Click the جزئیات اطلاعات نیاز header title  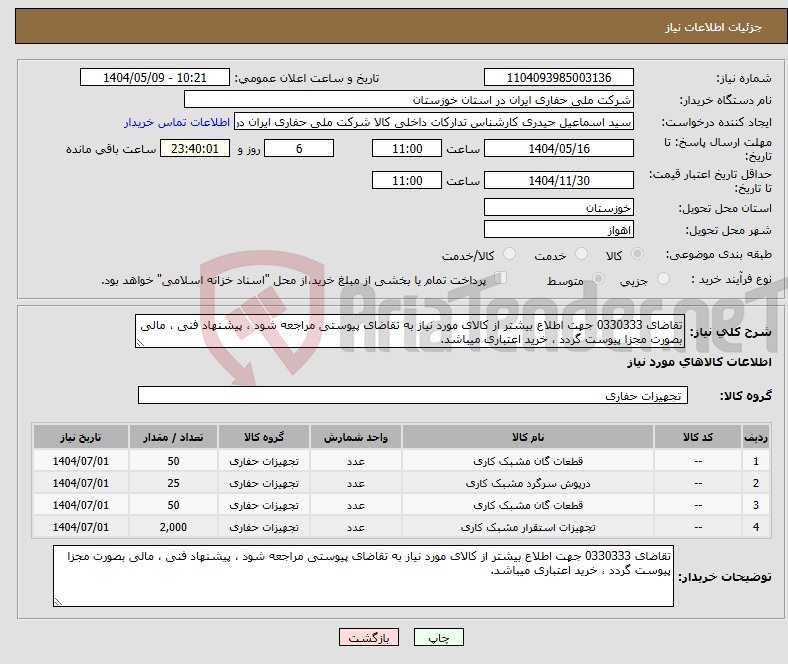click(714, 27)
